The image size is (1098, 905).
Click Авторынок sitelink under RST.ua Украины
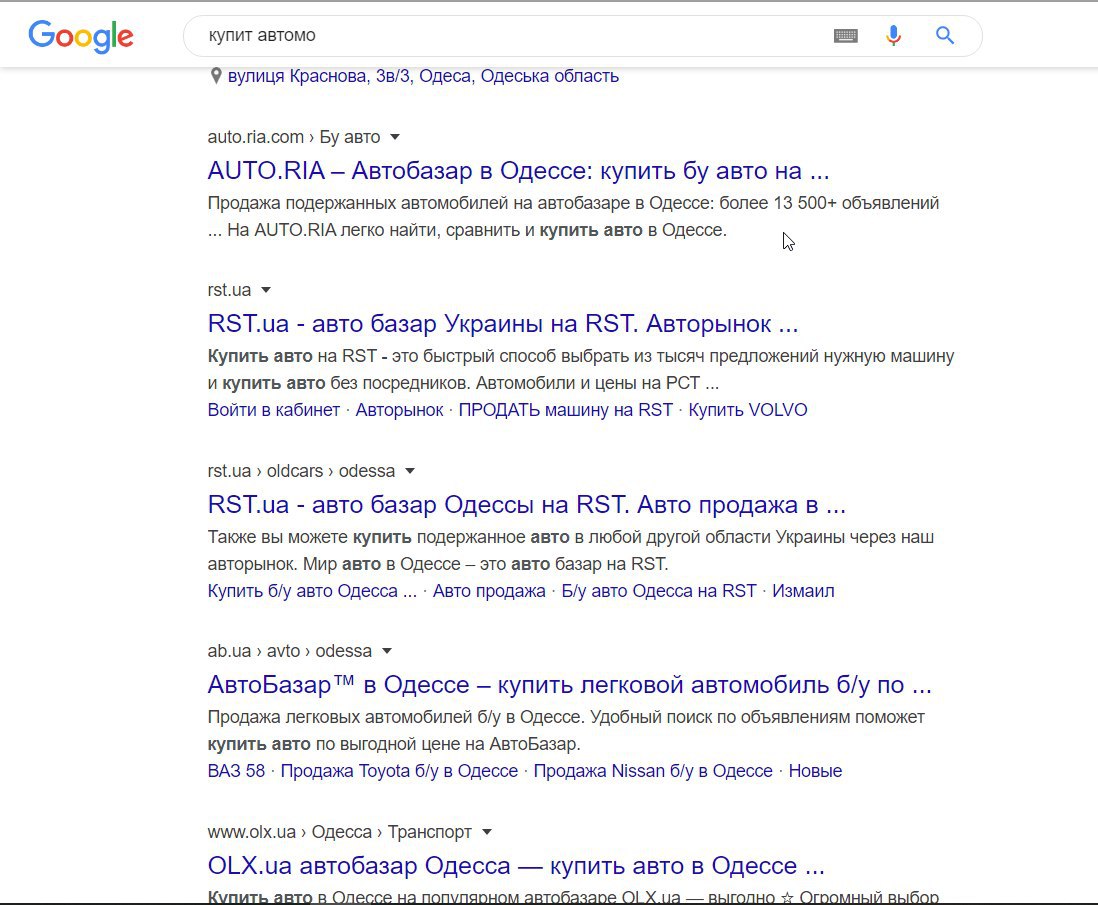point(399,410)
